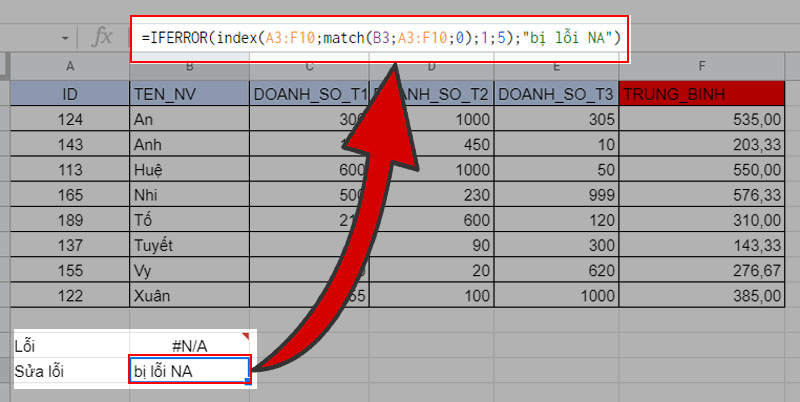This screenshot has height=402, width=800.
Task: Select column B header
Action: point(187,67)
